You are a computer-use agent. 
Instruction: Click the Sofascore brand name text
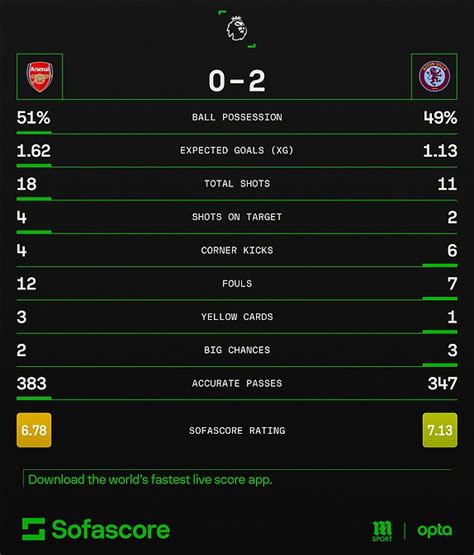[111, 530]
